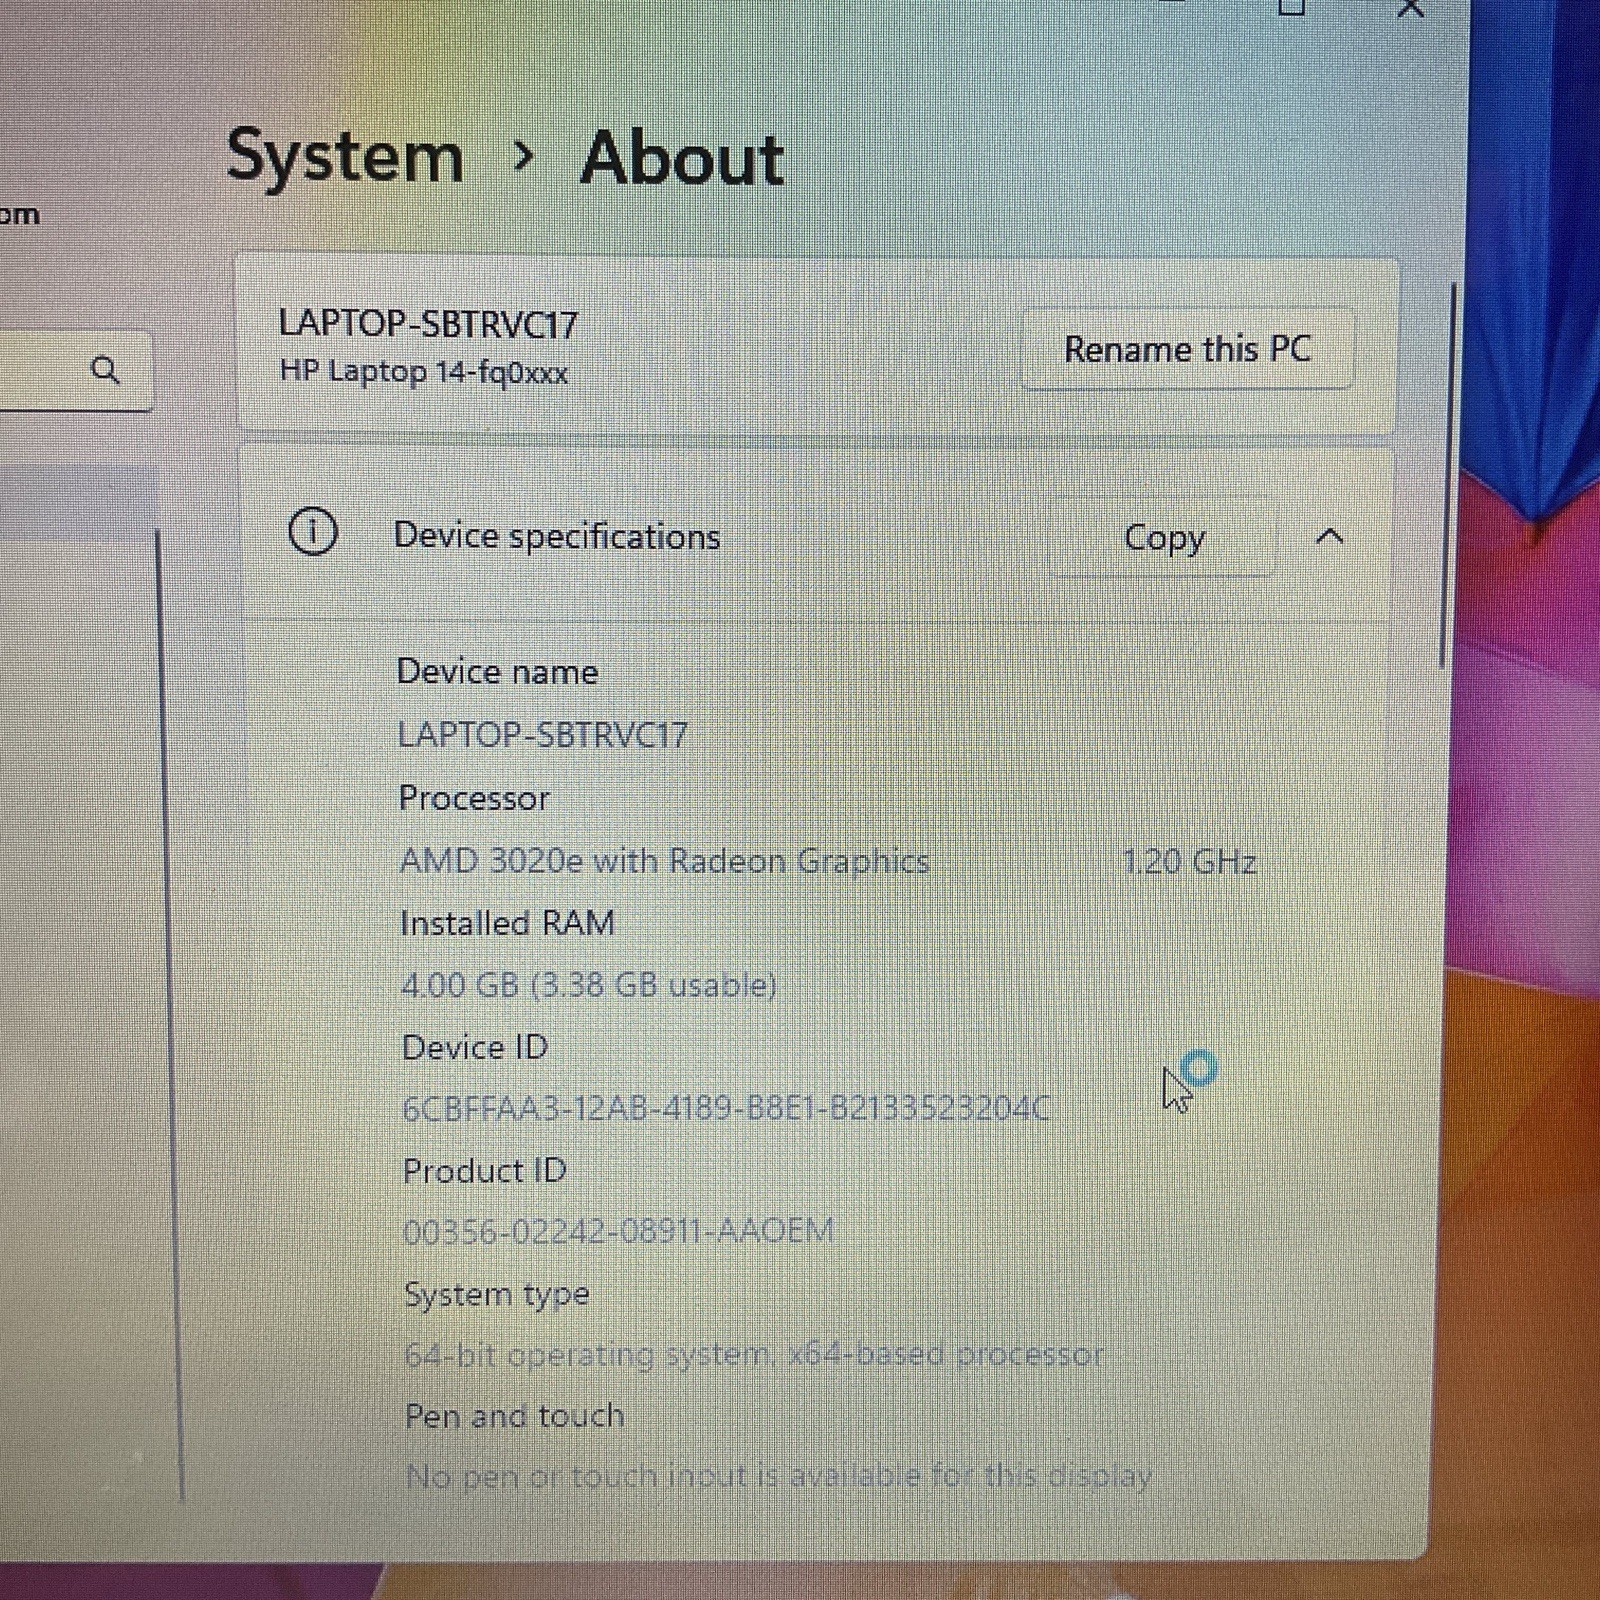Click the System type label
1600x1600 pixels.
coord(497,1294)
